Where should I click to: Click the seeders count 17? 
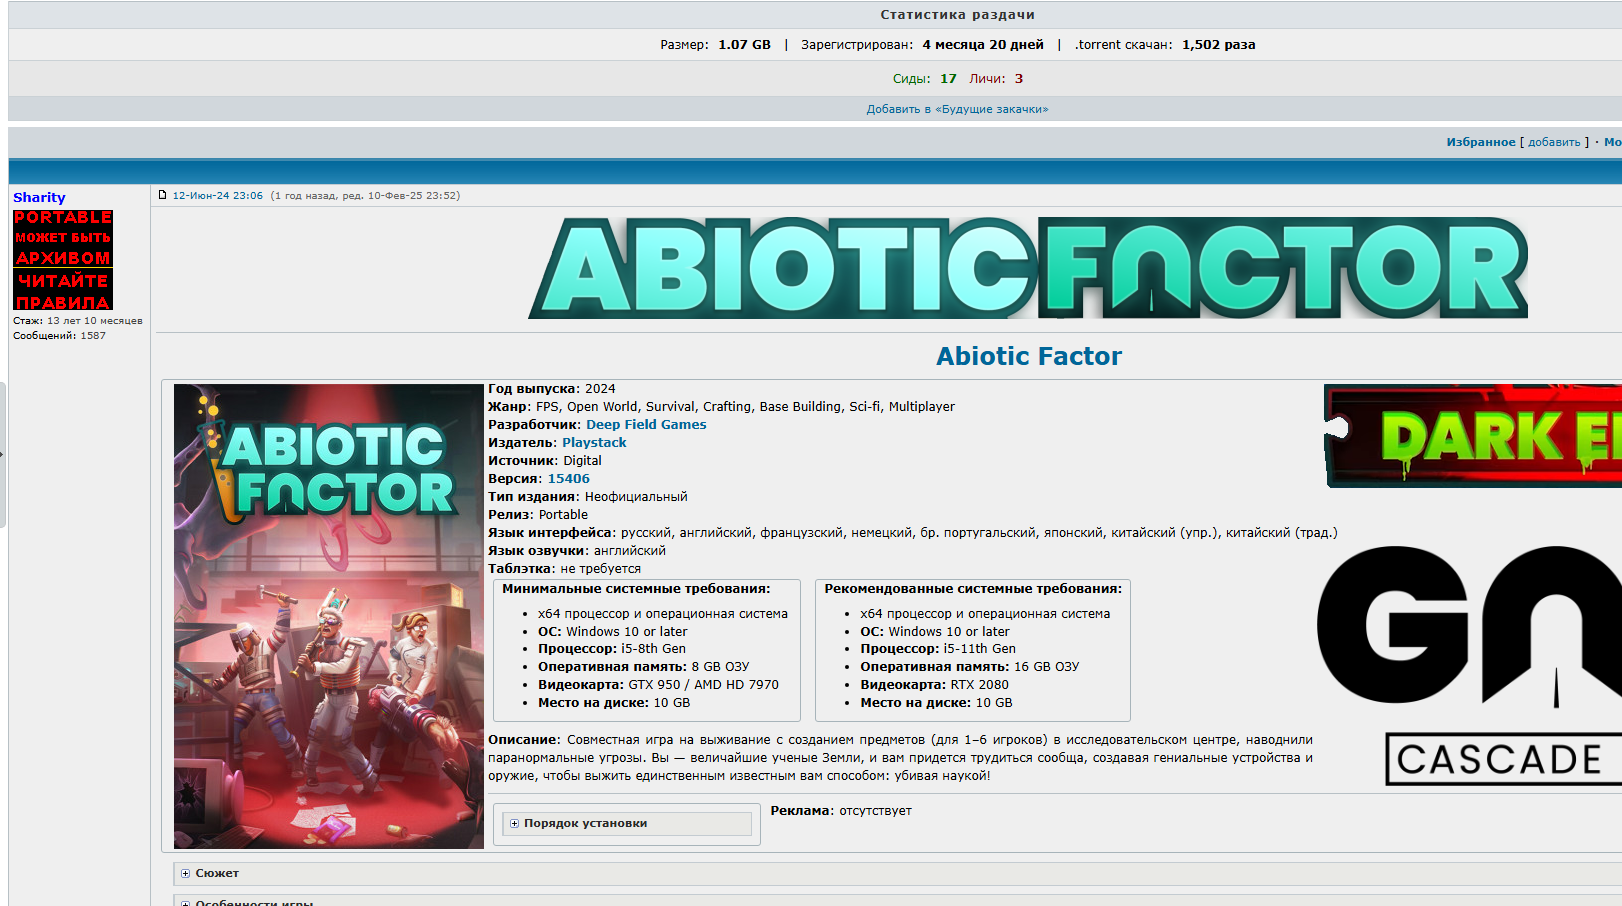click(948, 79)
